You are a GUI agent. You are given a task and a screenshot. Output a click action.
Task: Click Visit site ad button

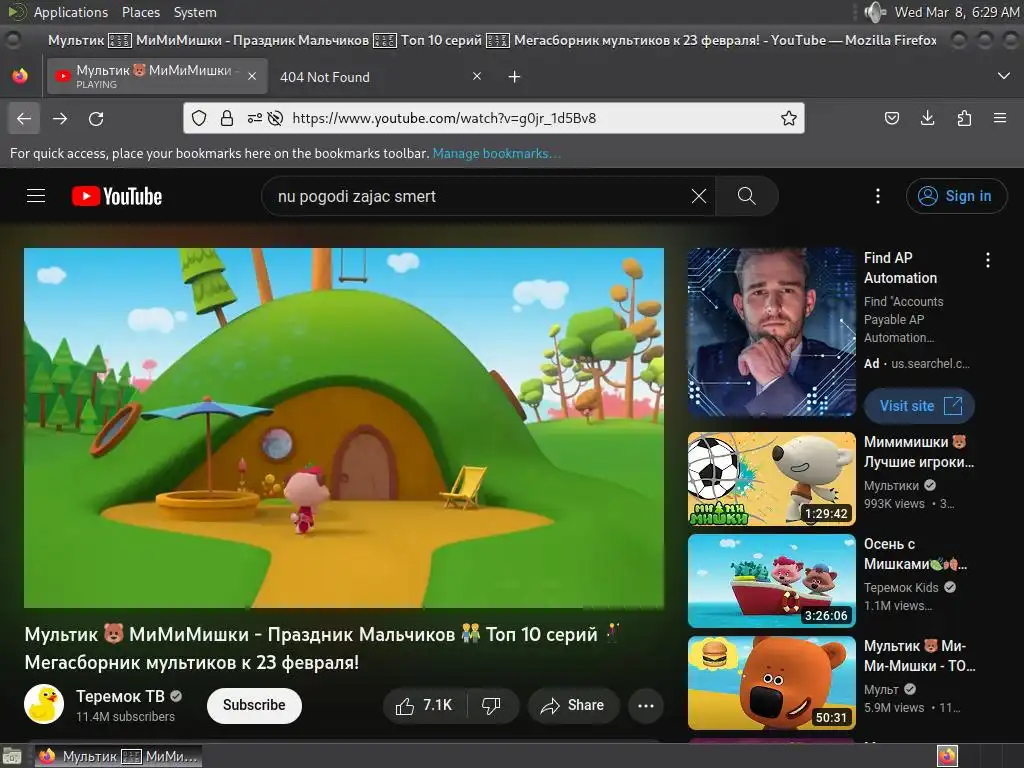click(920, 406)
